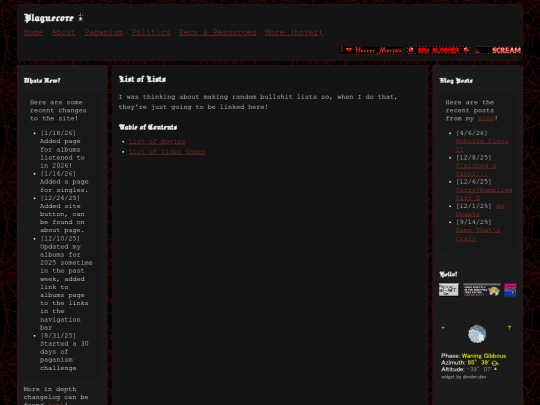Click the List of Lists heading
Image resolution: width=540 pixels, height=405 pixels.
pyautogui.click(x=142, y=79)
